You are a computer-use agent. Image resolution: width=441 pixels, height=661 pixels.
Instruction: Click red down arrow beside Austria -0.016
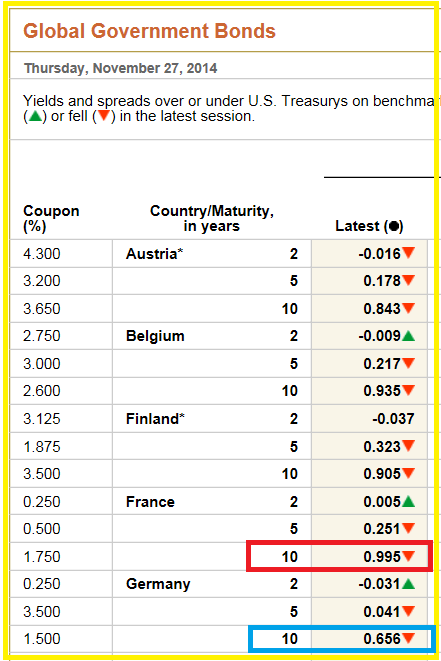[x=408, y=253]
